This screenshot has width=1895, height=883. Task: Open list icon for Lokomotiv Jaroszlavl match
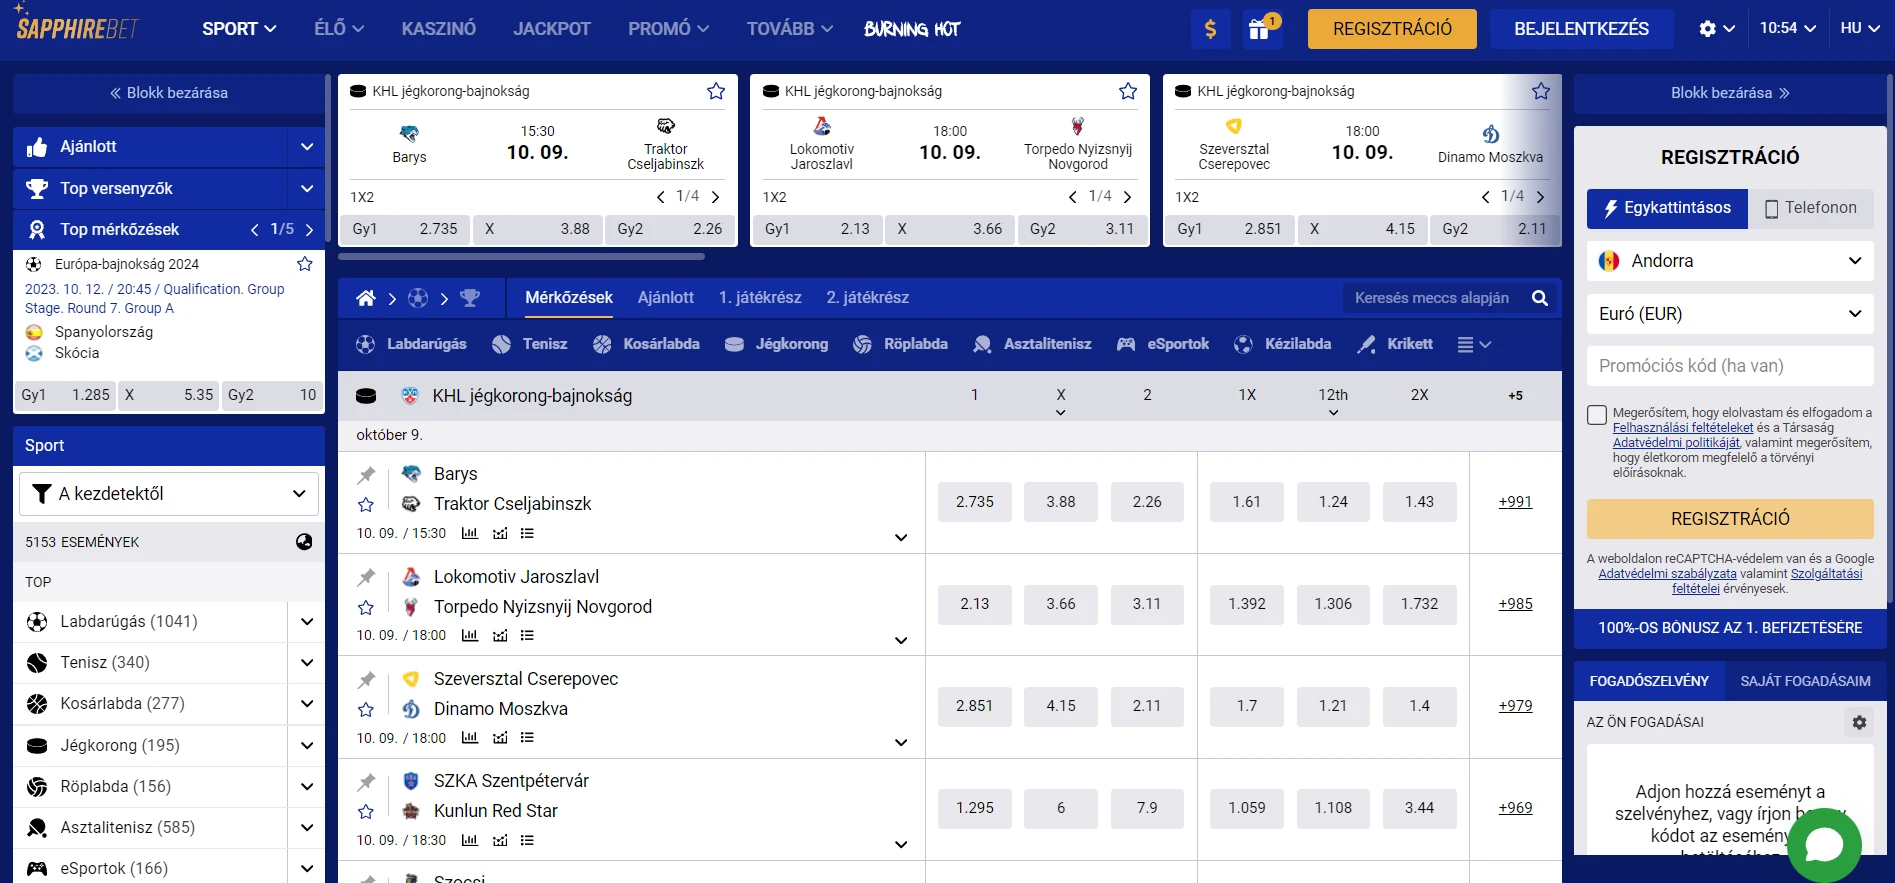tap(528, 635)
